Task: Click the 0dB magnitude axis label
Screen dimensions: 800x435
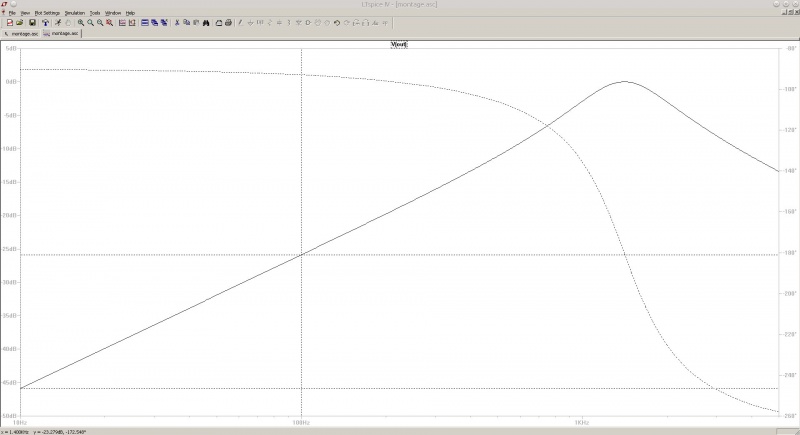Action: pos(11,82)
